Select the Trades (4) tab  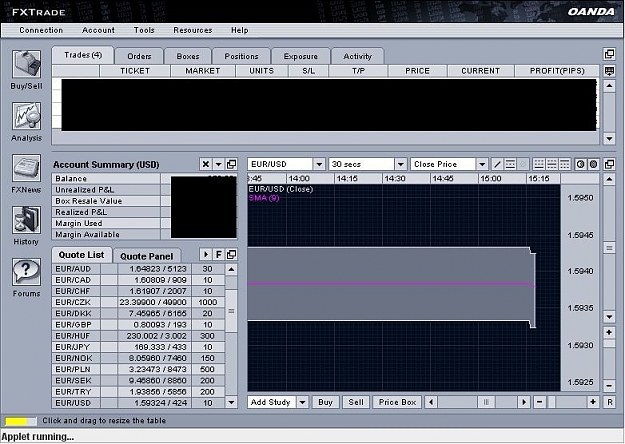83,55
